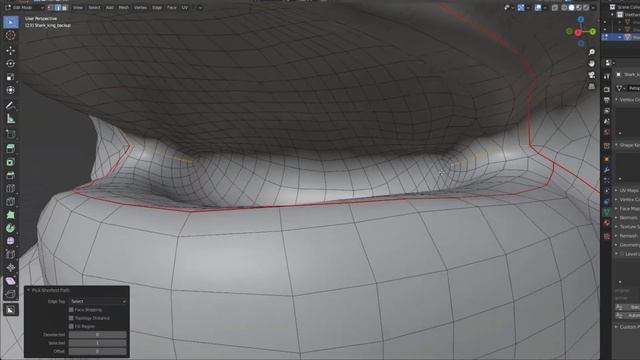Collapse the Shape Keys panel

click(616, 145)
